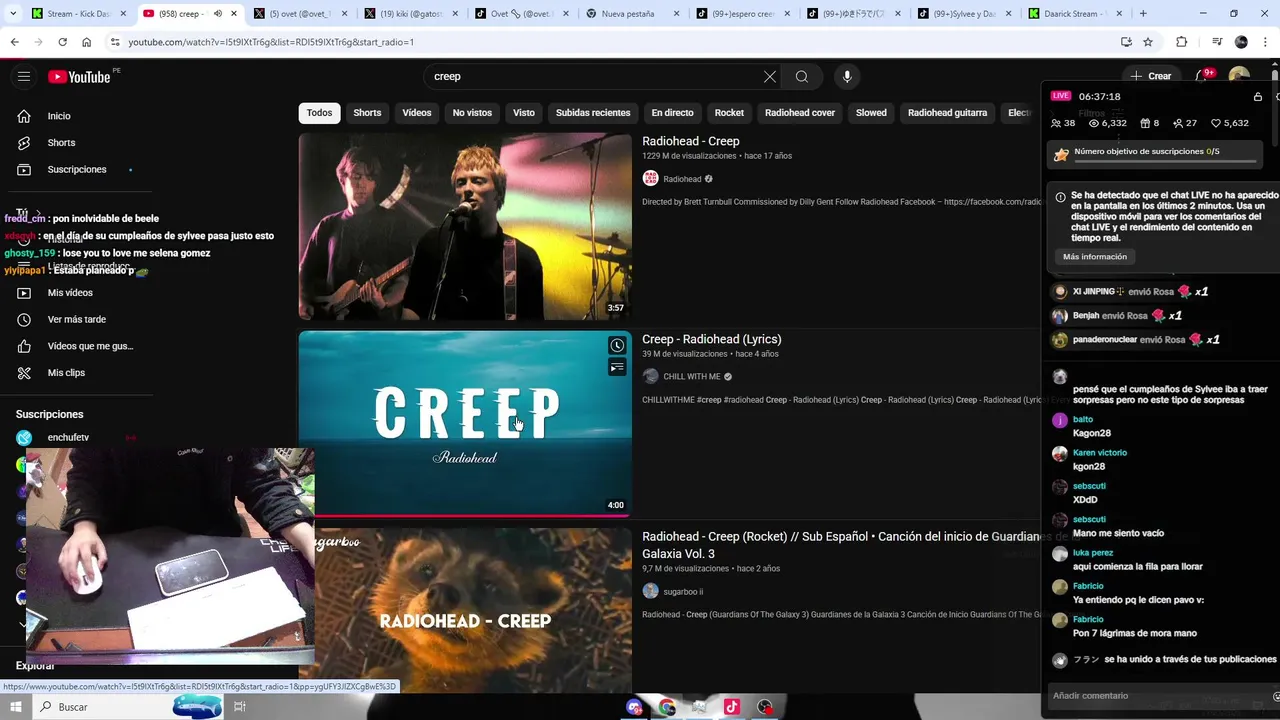
Task: Open TikTok from the Windows taskbar
Action: click(732, 707)
